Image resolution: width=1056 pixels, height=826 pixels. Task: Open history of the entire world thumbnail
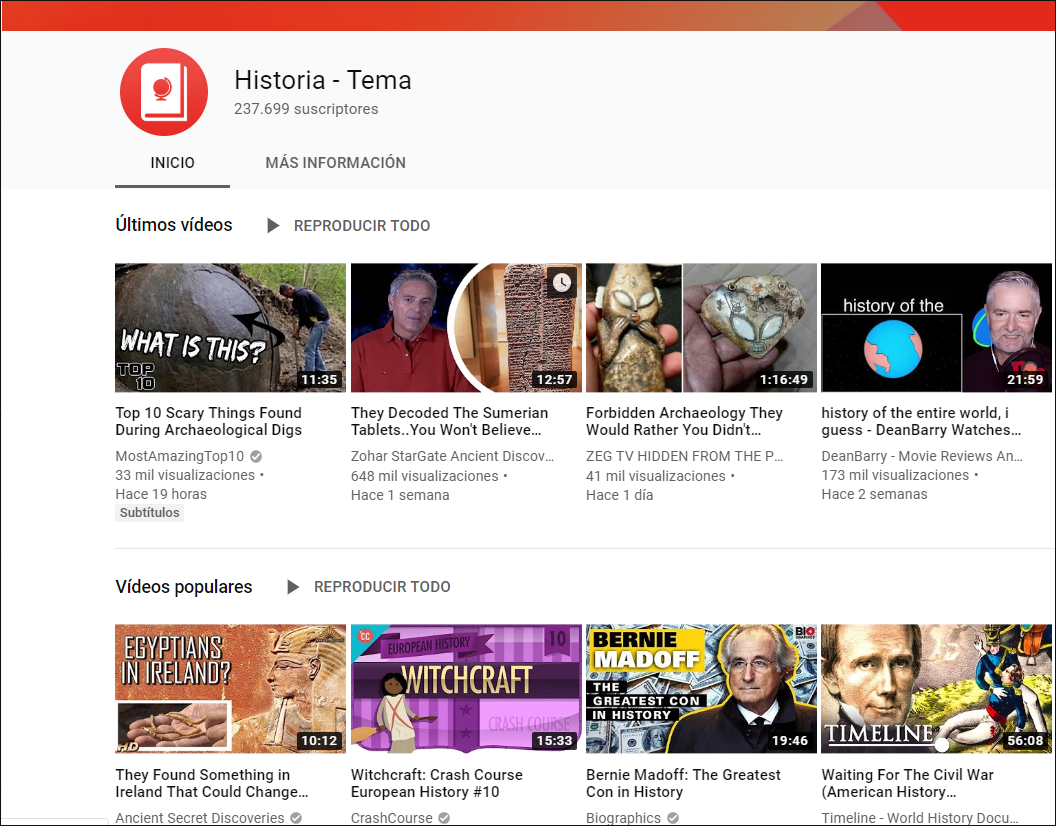[x=936, y=327]
